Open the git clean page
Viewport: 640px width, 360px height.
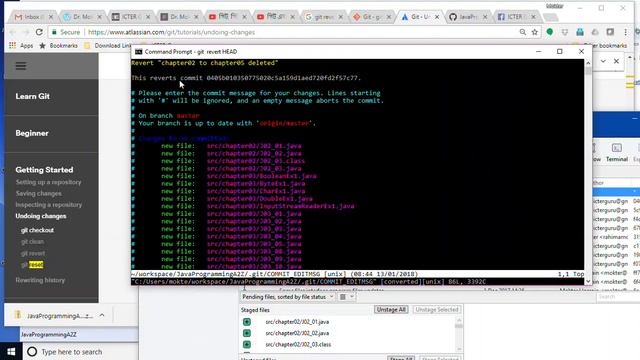[x=32, y=242]
